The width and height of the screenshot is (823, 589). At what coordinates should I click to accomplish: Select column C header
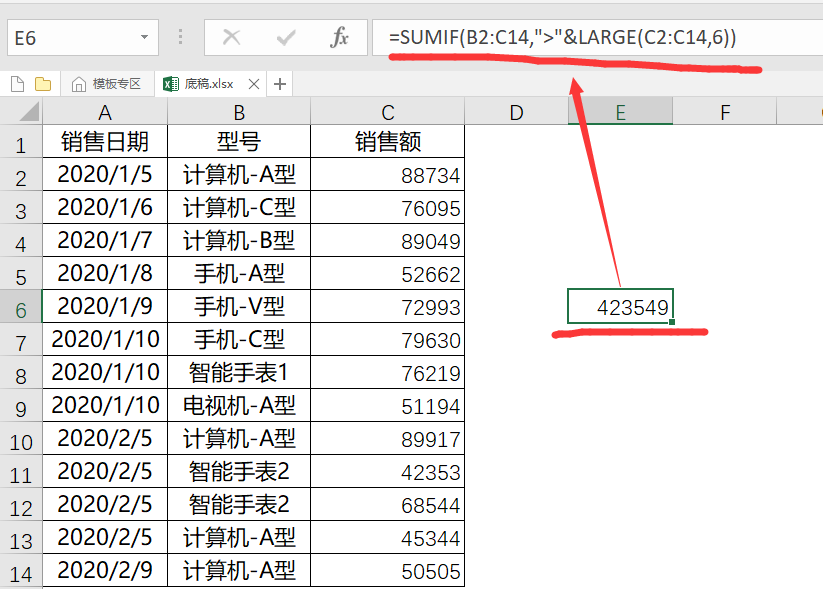[x=387, y=112]
